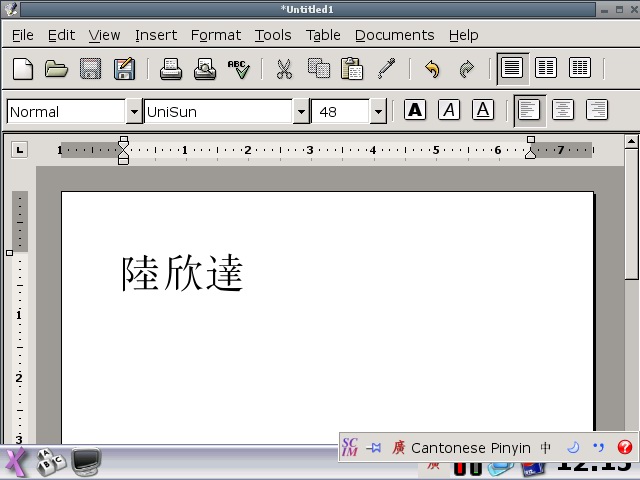640x480 pixels.
Task: Toggle bold formatting
Action: (x=415, y=110)
